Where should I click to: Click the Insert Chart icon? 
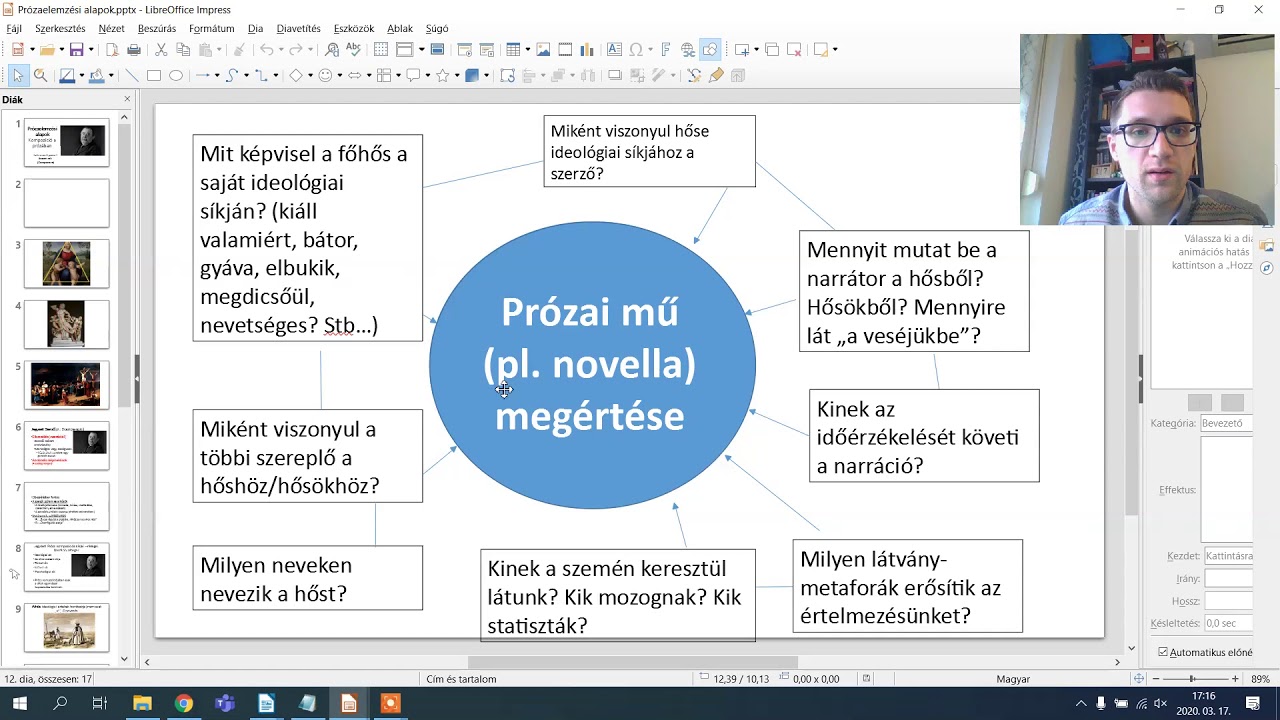pos(587,50)
